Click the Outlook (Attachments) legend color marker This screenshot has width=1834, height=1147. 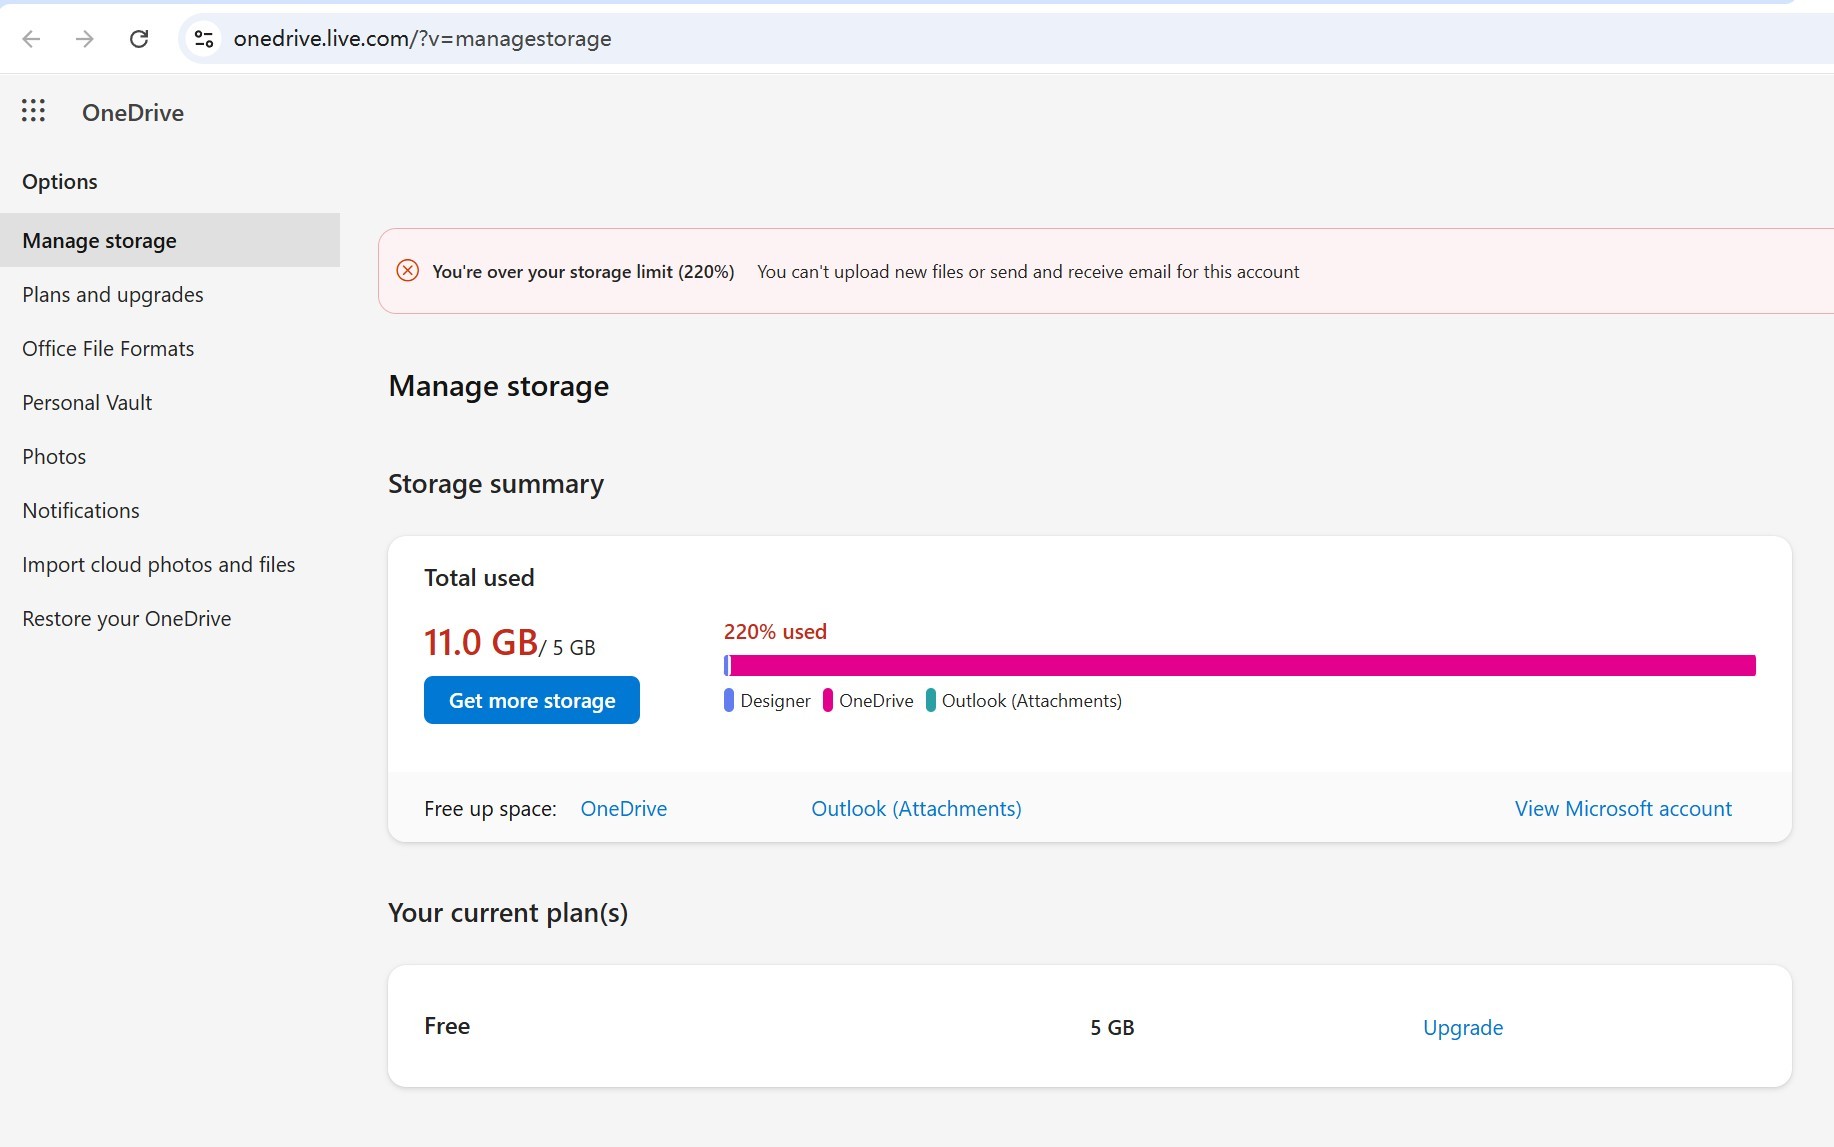pyautogui.click(x=931, y=700)
